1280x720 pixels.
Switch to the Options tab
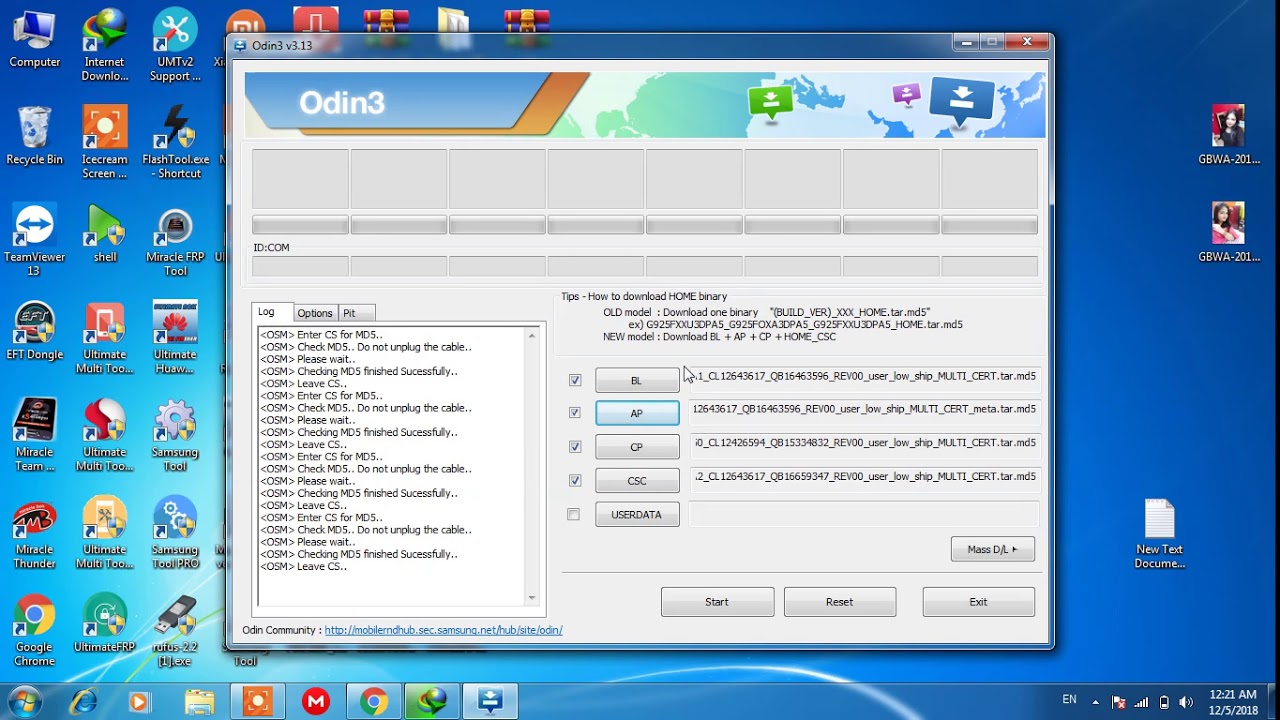pos(315,313)
